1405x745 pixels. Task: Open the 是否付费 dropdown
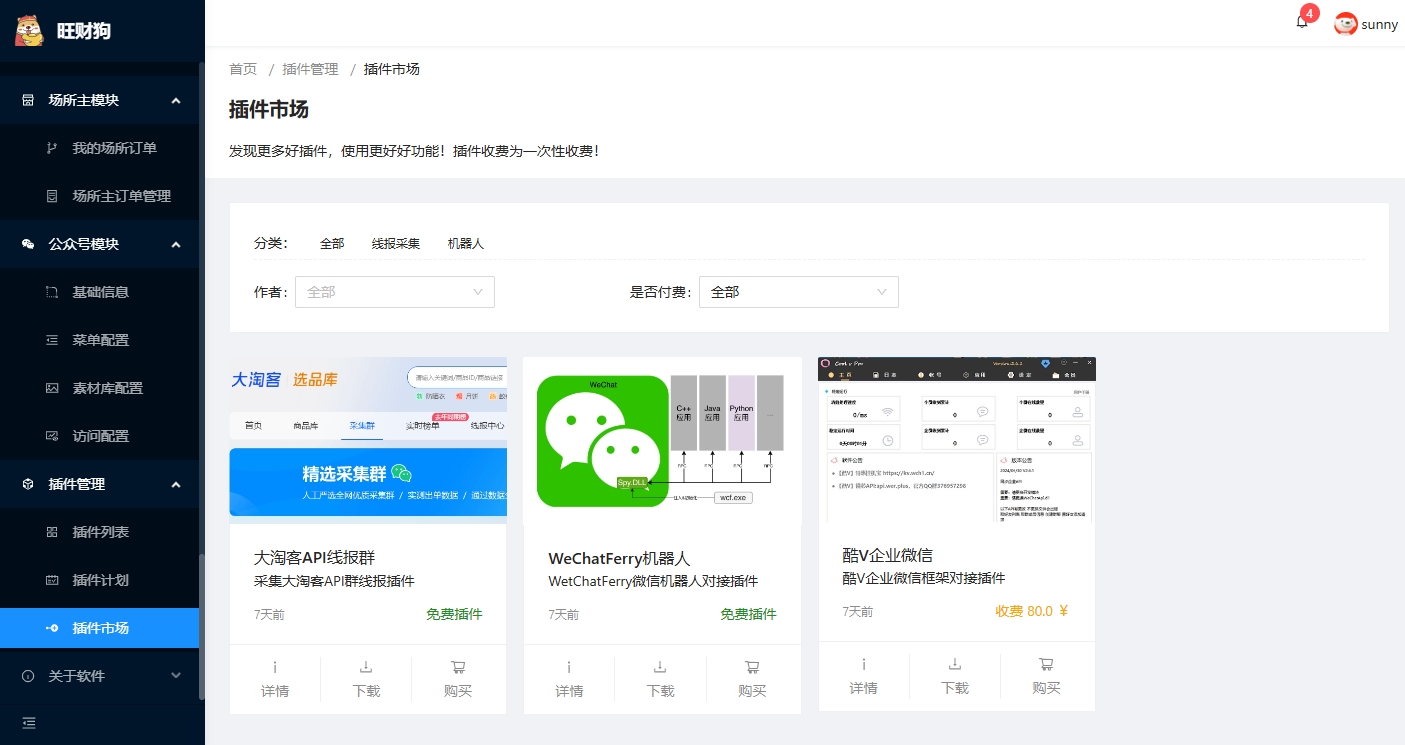tap(798, 292)
